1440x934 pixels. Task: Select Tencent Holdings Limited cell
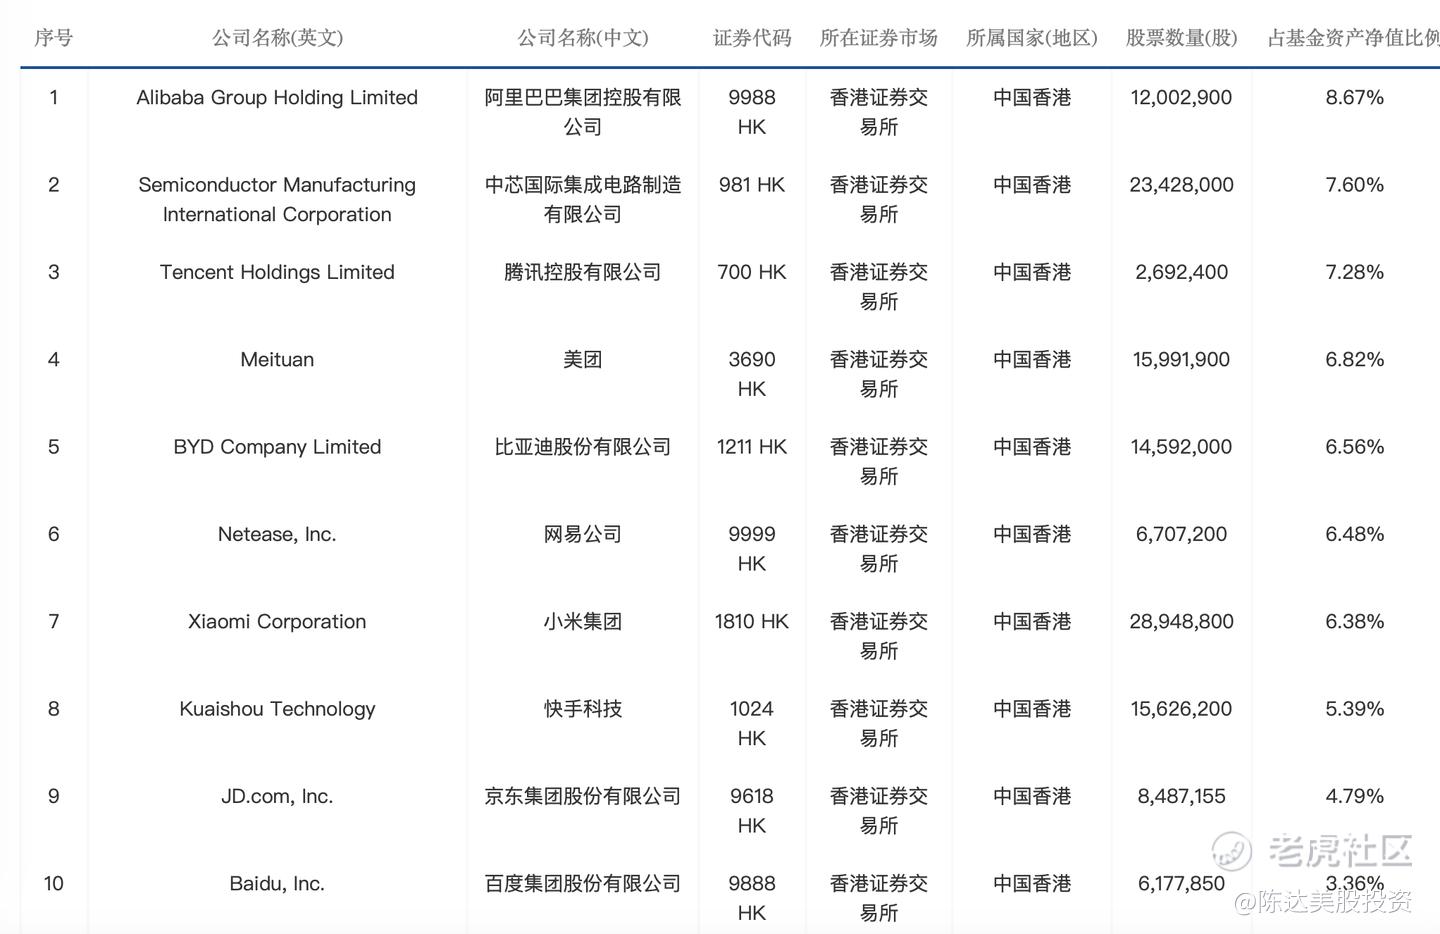point(277,272)
